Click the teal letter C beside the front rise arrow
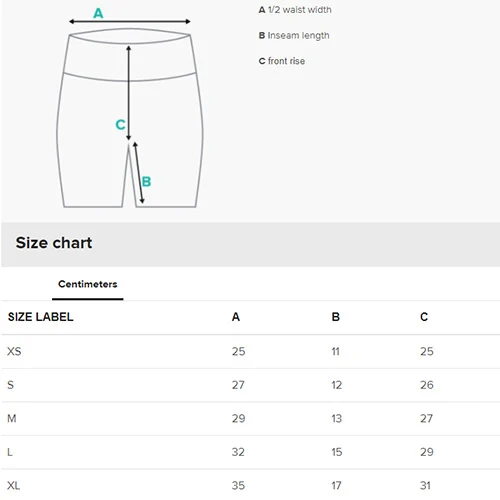Image resolution: width=500 pixels, height=500 pixels. (x=120, y=125)
